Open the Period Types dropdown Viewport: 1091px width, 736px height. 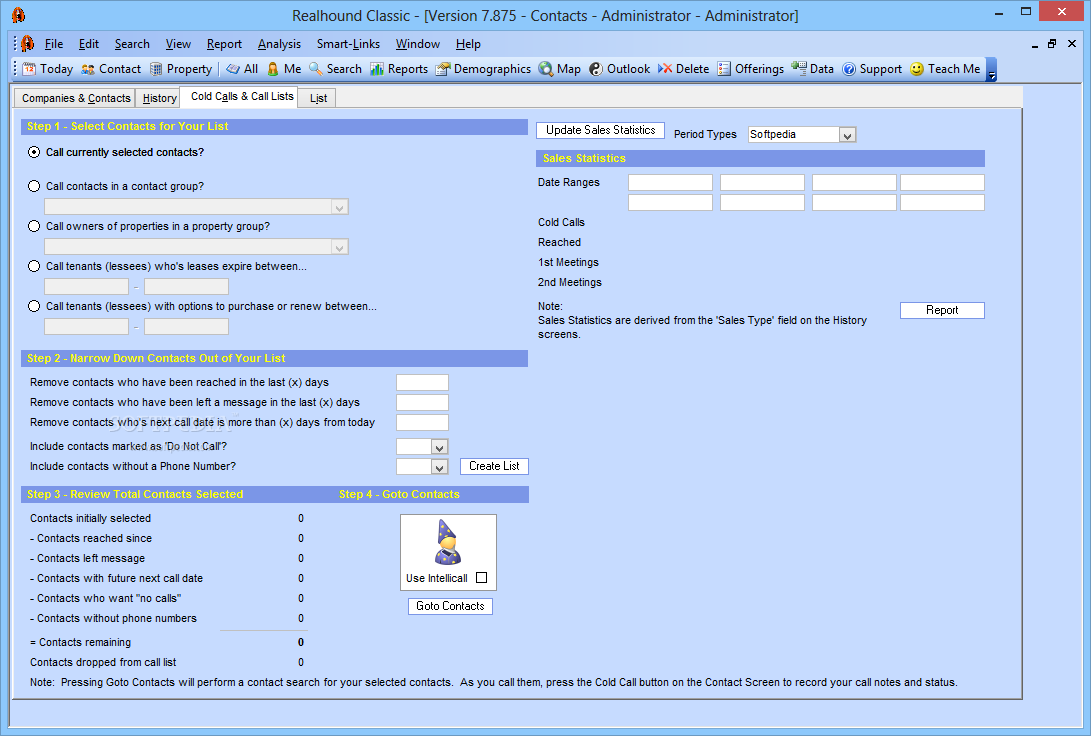(847, 135)
